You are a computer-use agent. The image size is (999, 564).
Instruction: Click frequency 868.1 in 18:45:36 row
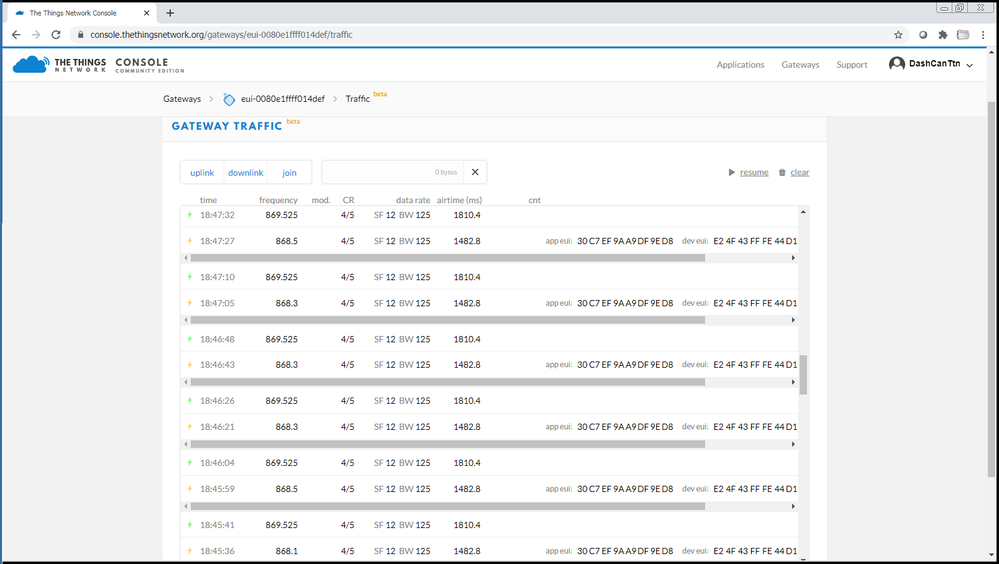(x=287, y=551)
